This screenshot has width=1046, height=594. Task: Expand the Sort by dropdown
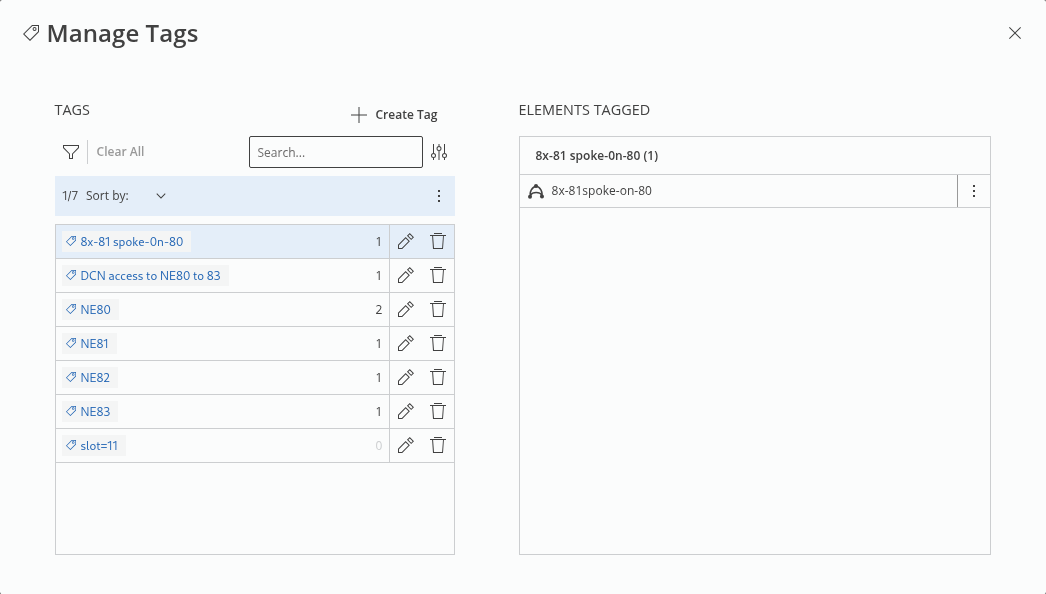(160, 196)
